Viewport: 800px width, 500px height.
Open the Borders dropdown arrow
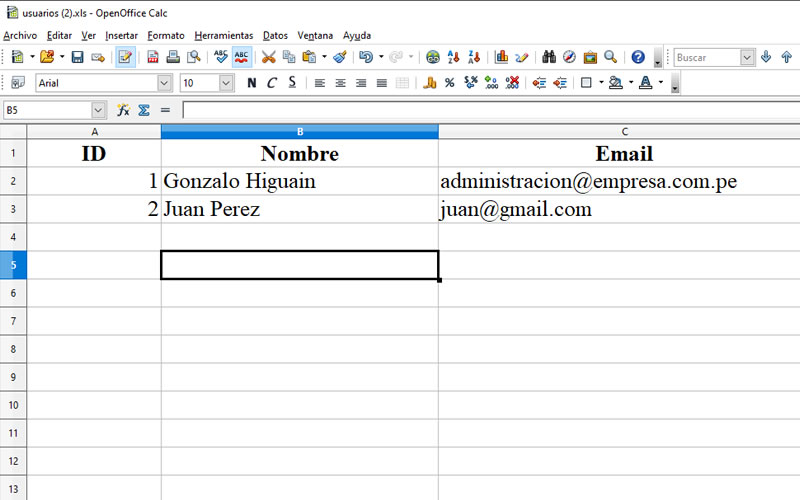click(601, 83)
